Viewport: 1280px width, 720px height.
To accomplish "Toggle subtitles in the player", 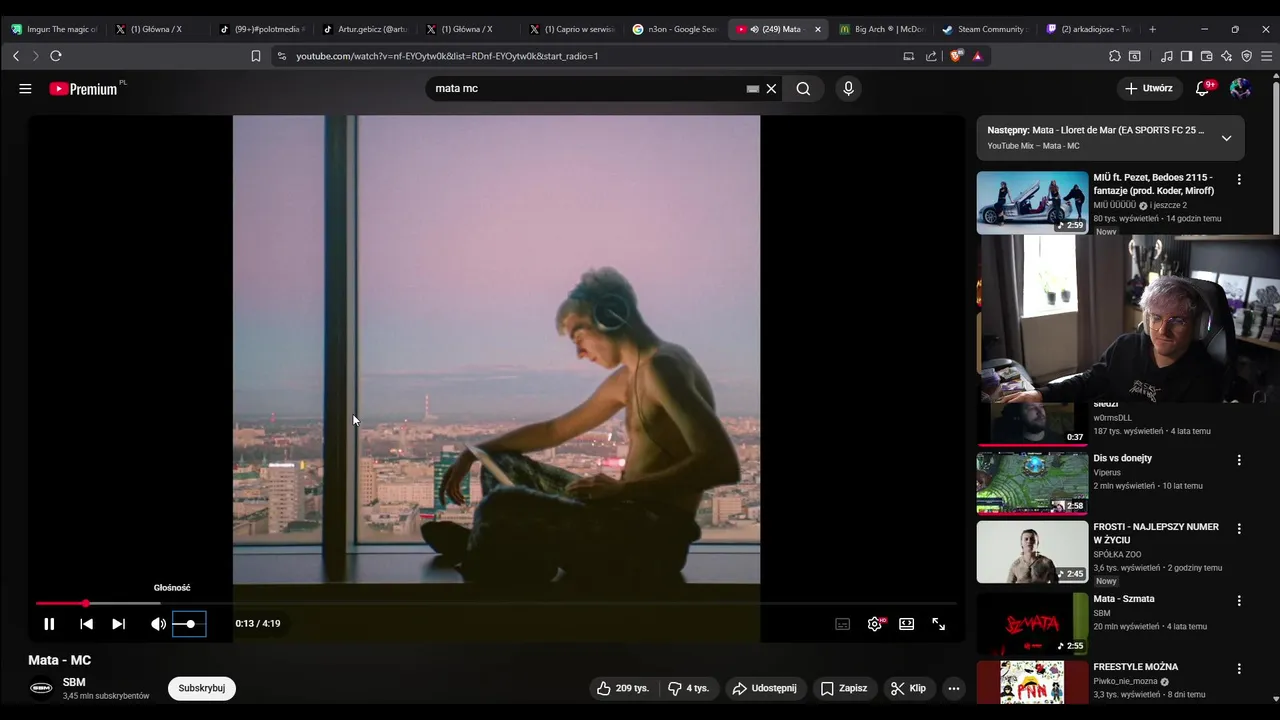I will point(843,624).
